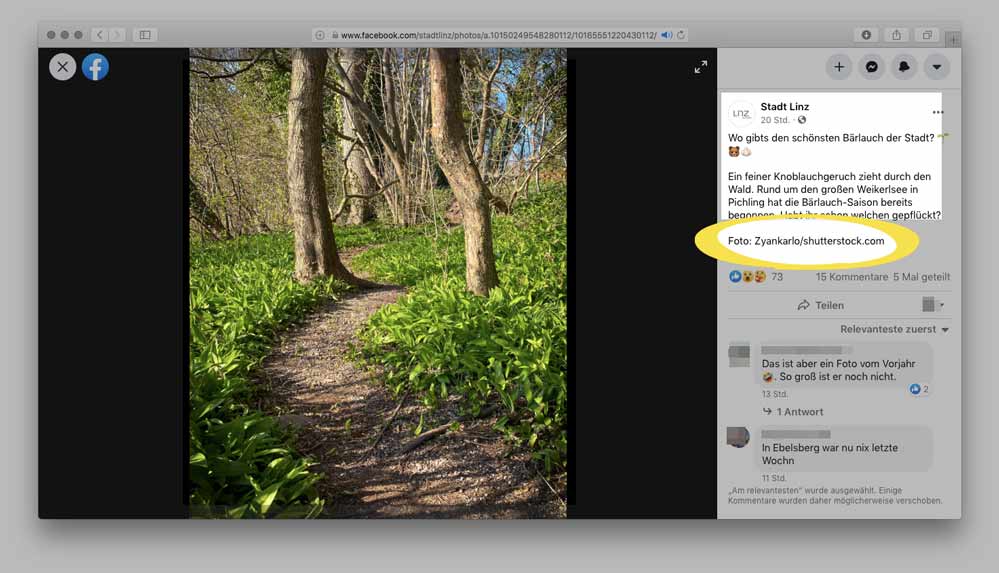Expand the 'Relevanteste zuerst' sorting dropdown
999x573 pixels.
click(894, 329)
